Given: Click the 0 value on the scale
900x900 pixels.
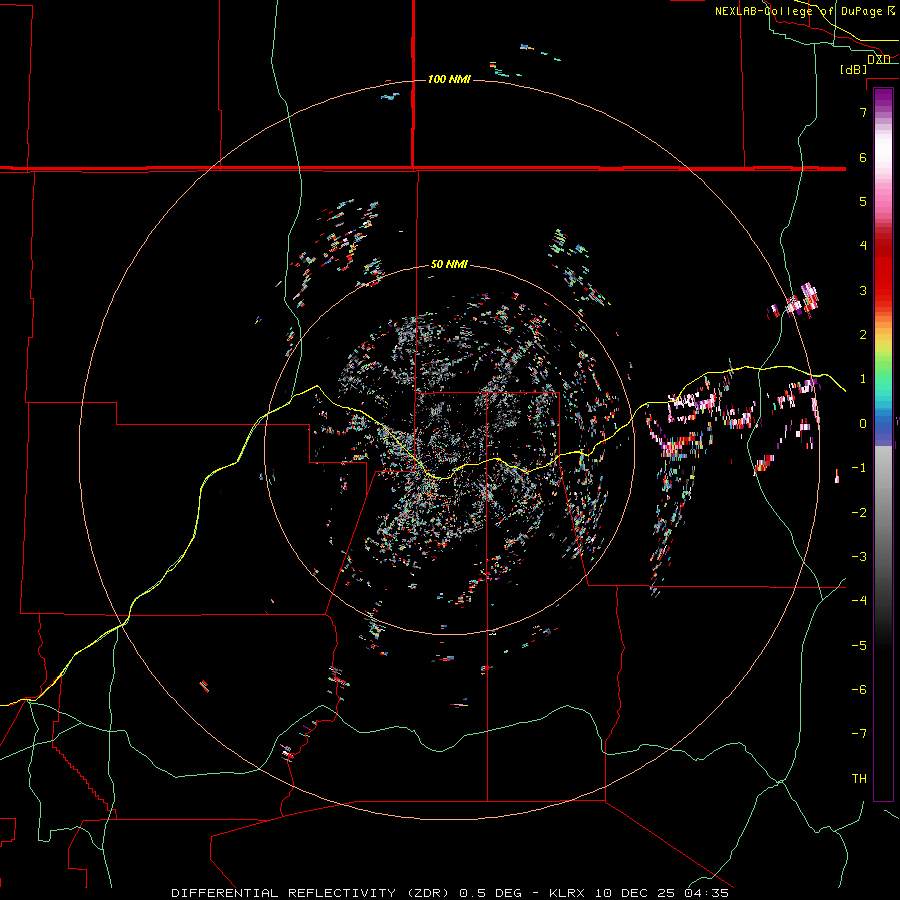Looking at the screenshot, I should click(x=863, y=423).
